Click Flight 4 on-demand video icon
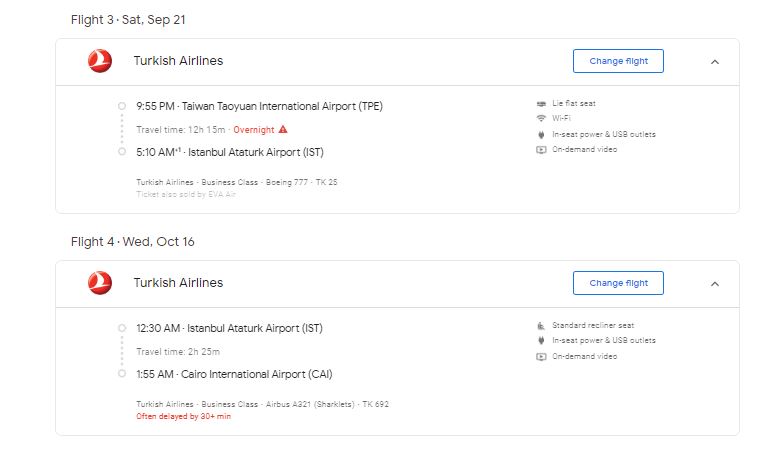 click(x=541, y=357)
